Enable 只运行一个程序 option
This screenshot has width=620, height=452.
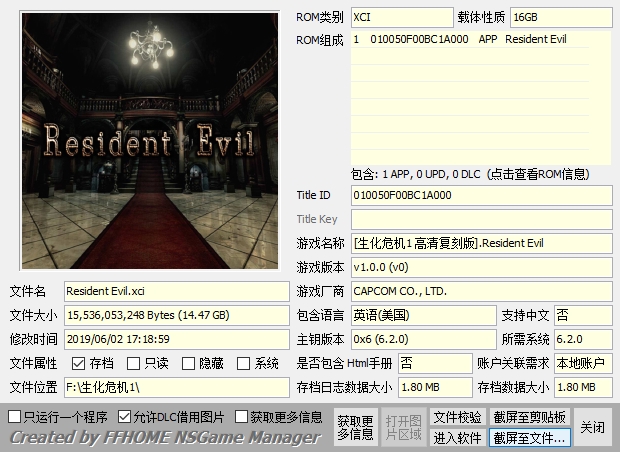(x=15, y=416)
